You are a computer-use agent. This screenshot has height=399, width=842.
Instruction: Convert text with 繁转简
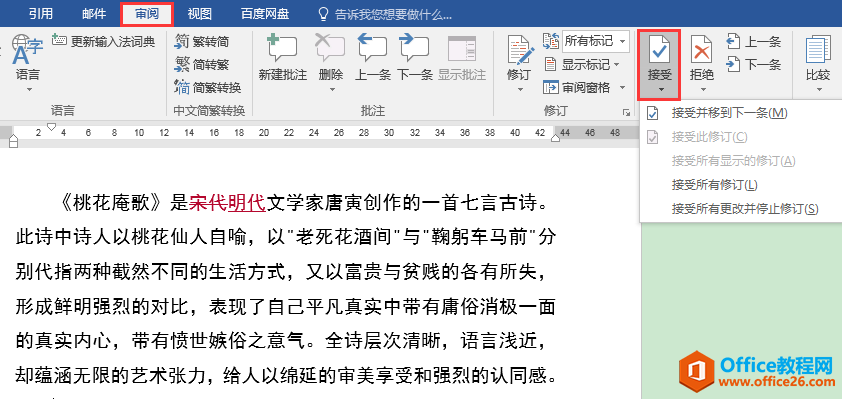[x=202, y=41]
